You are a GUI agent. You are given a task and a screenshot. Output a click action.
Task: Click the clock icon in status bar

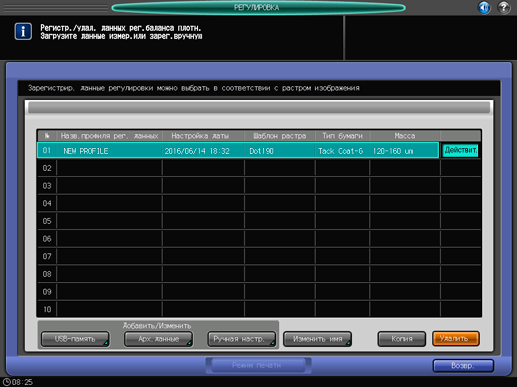tap(6, 382)
